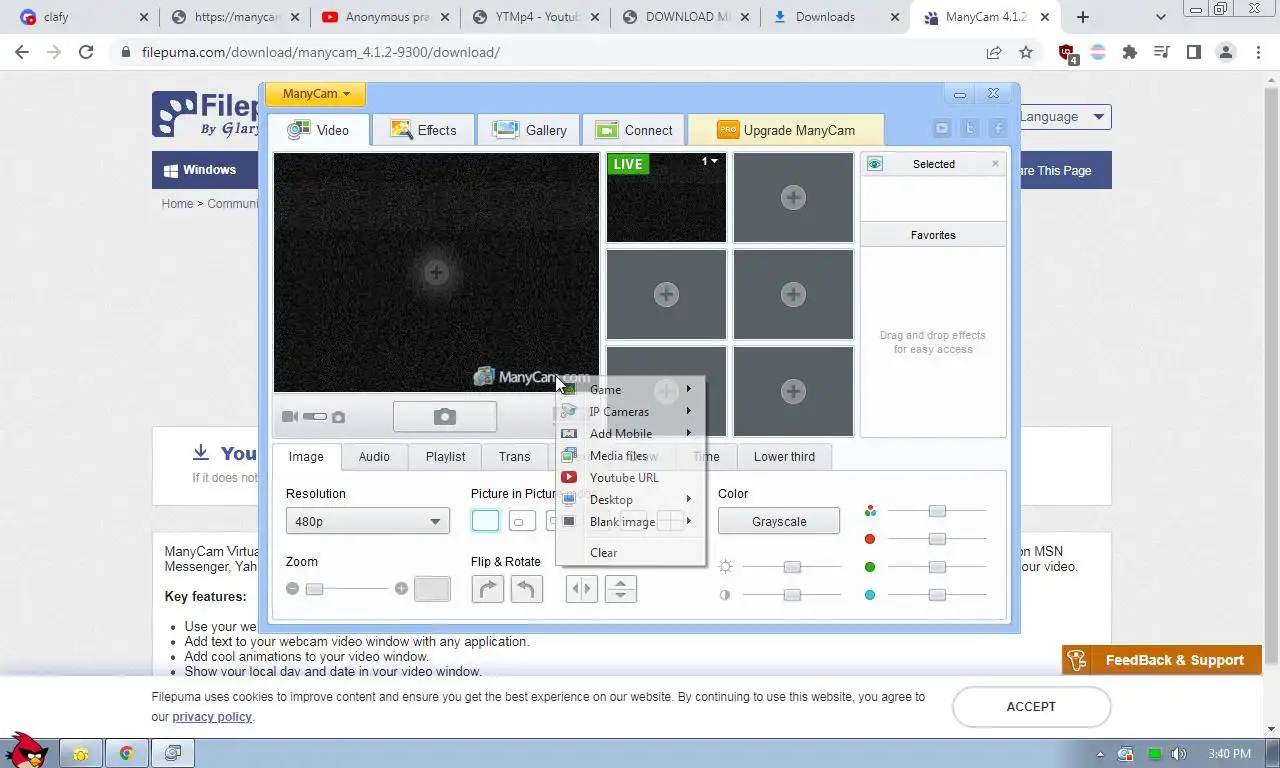The height and width of the screenshot is (768, 1280).
Task: Flip video vertically
Action: [620, 589]
